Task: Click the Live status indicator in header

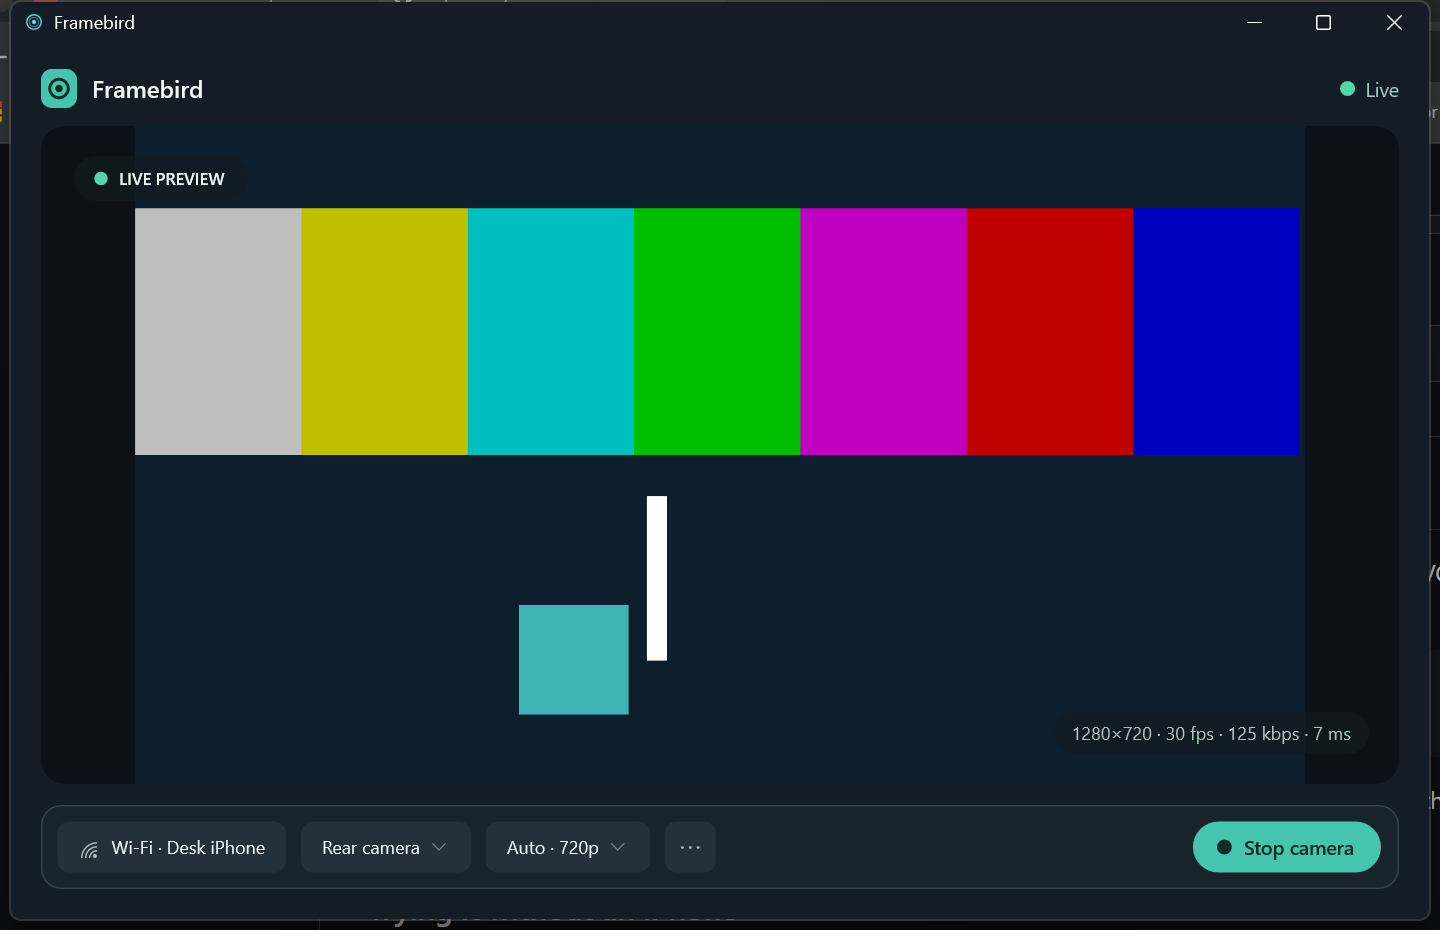Action: [x=1369, y=90]
